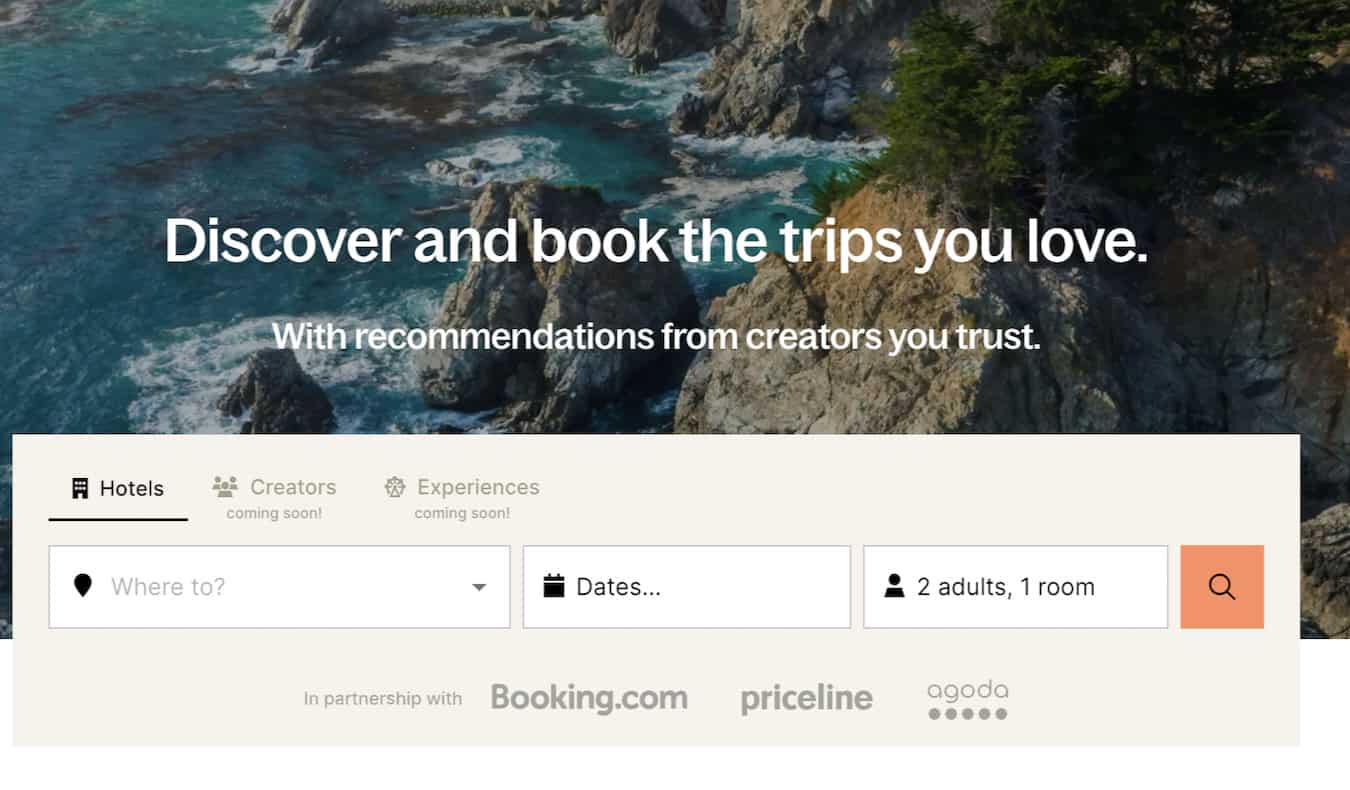Click the person icon for guests
The image size is (1350, 790).
(894, 586)
